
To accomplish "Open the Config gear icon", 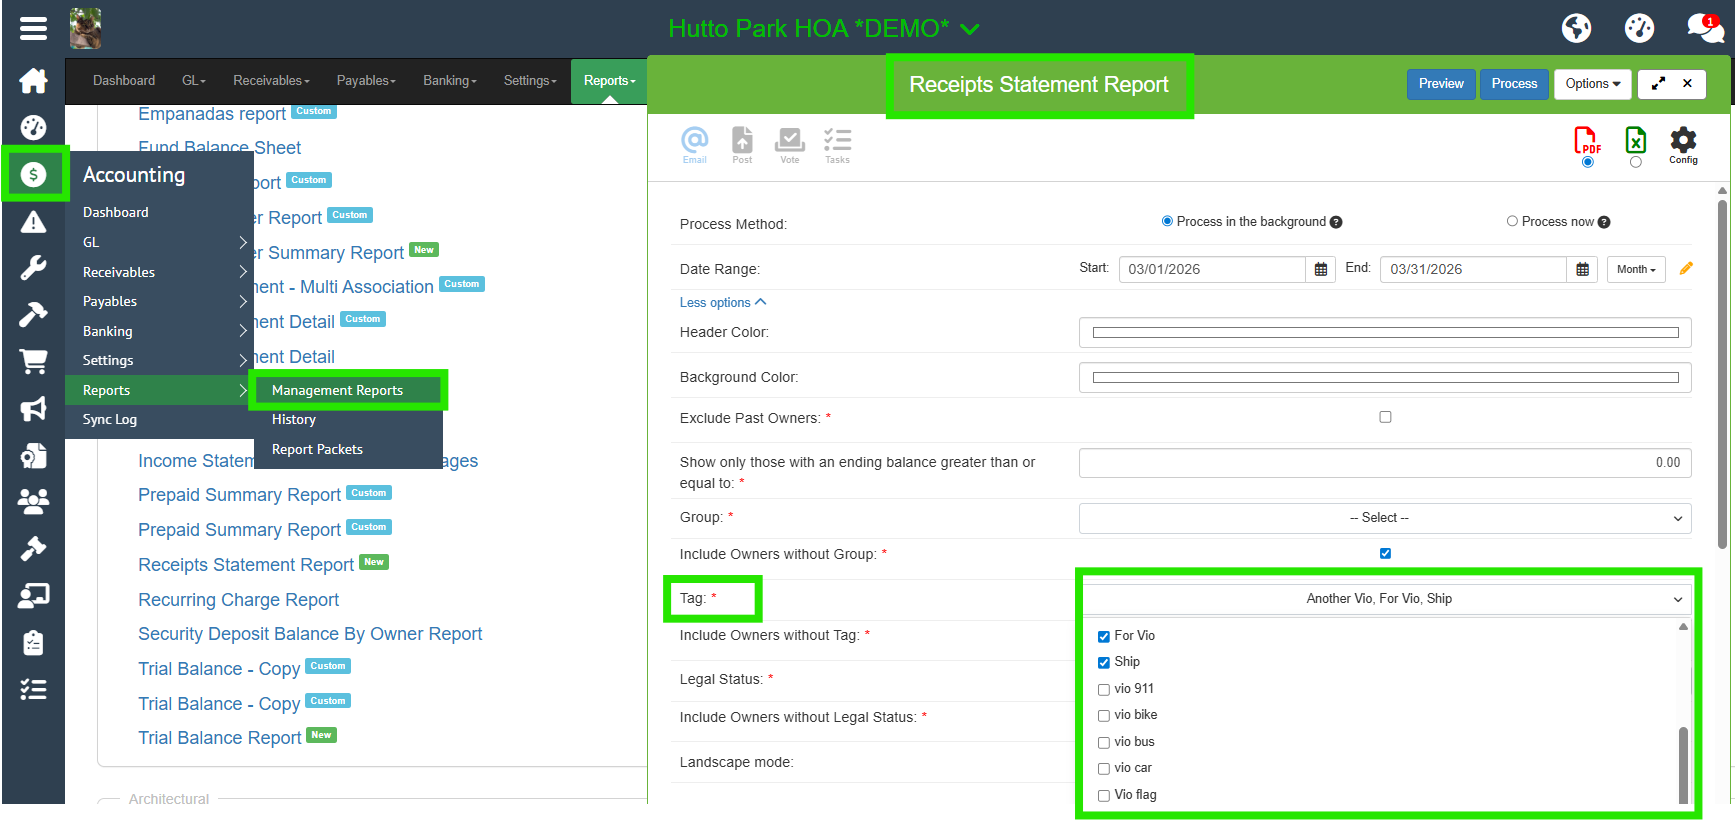I will point(1683,141).
